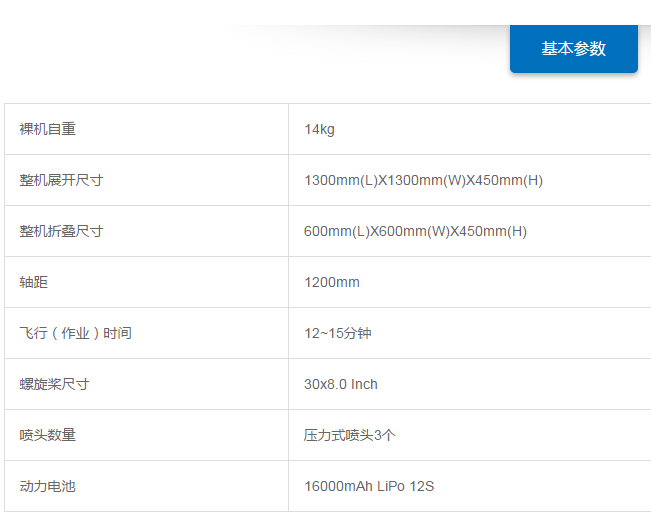Click the 分钟 unit in flight time row
This screenshot has width=651, height=518.
click(x=357, y=333)
